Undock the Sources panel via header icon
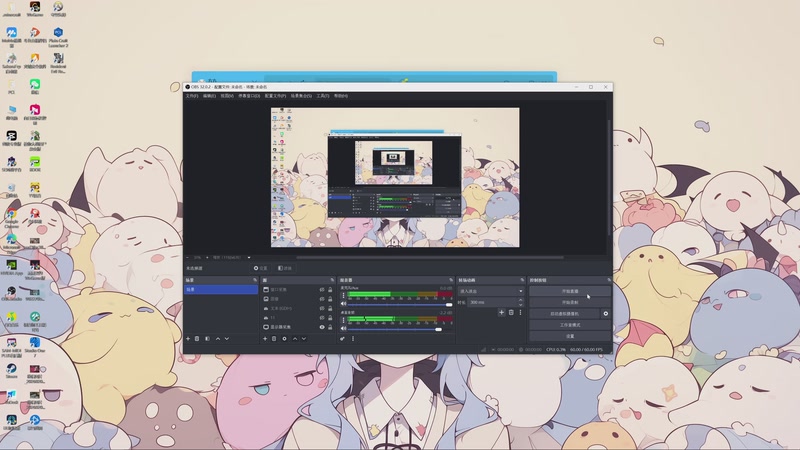 pyautogui.click(x=332, y=280)
